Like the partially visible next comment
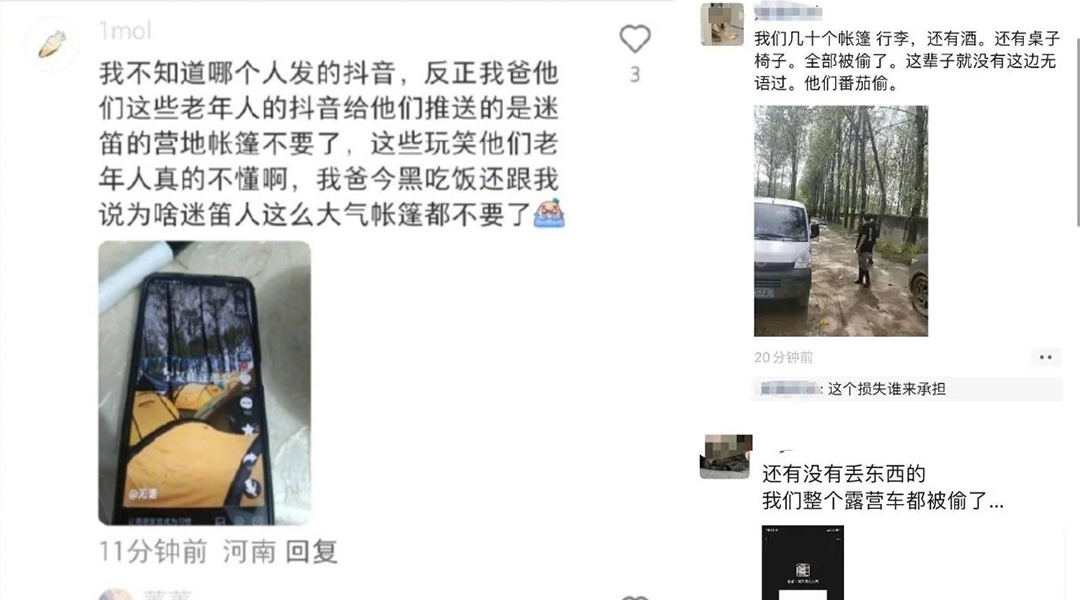This screenshot has width=1080, height=600. pos(634,597)
